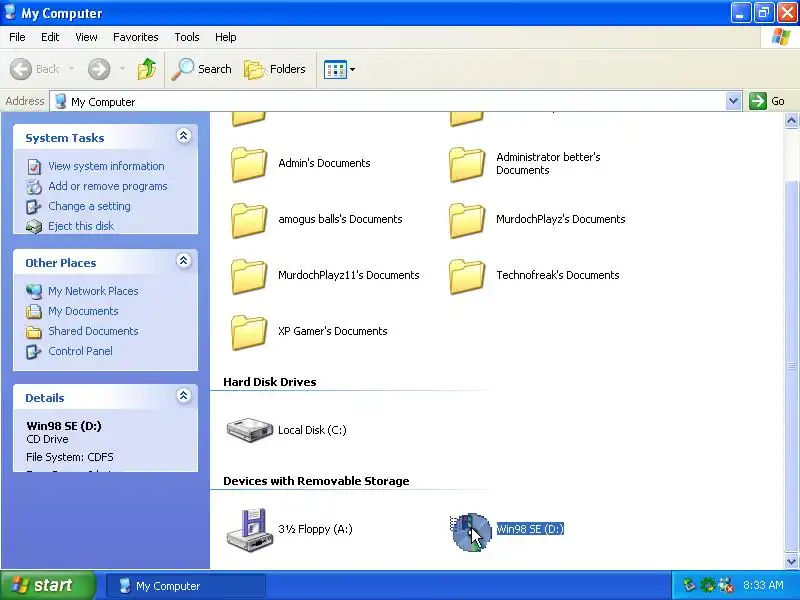Collapse the Other Places panel
Image resolution: width=800 pixels, height=600 pixels.
click(x=184, y=261)
